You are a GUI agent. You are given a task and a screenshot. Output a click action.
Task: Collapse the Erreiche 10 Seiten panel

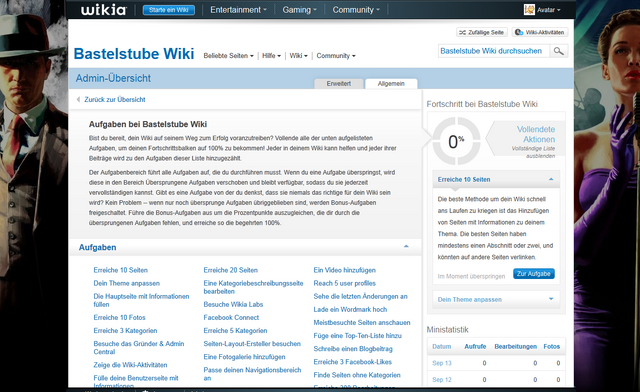click(x=551, y=179)
